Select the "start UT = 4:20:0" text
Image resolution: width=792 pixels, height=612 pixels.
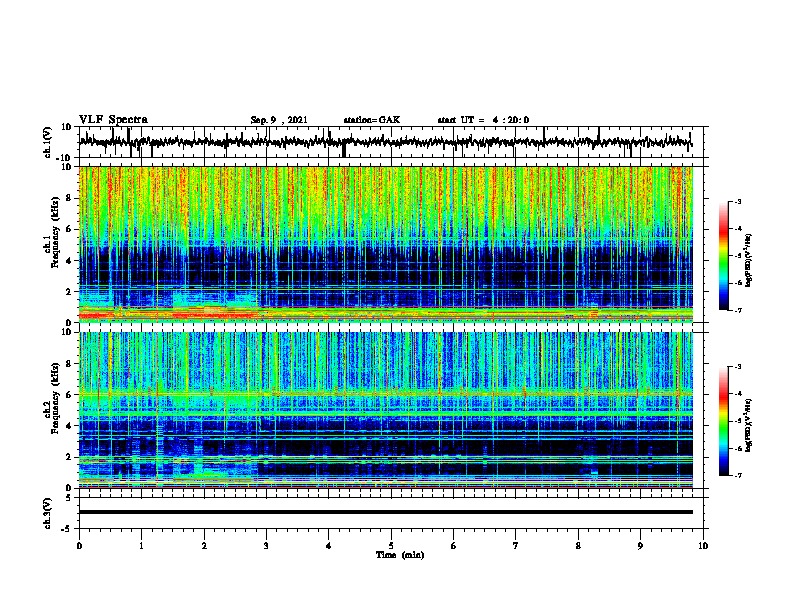483,120
